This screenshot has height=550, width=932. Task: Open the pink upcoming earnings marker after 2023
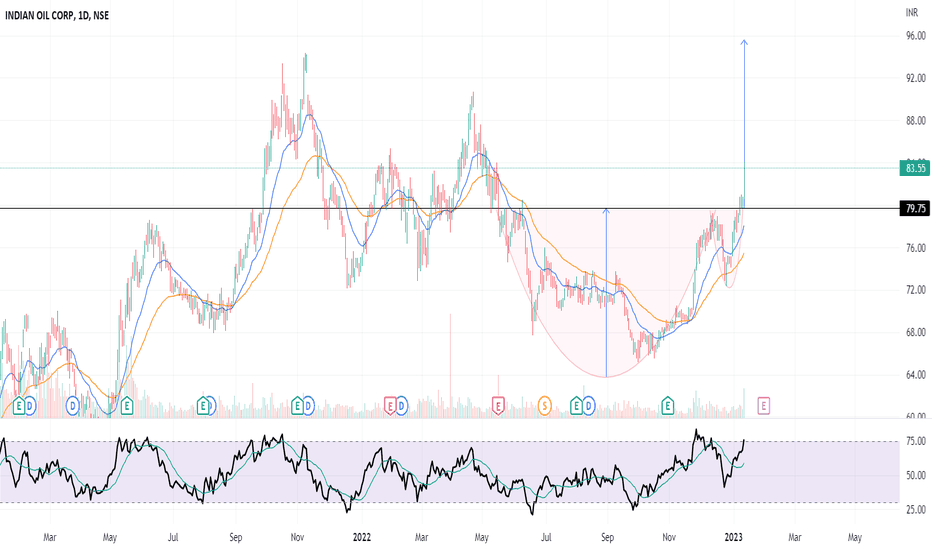[763, 406]
